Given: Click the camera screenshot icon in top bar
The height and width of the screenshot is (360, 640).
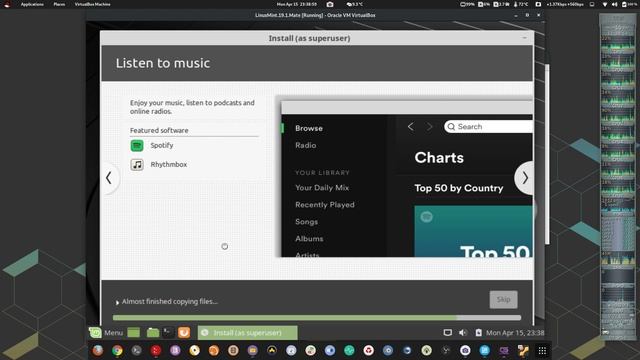Looking at the screenshot, I should coord(330,4).
